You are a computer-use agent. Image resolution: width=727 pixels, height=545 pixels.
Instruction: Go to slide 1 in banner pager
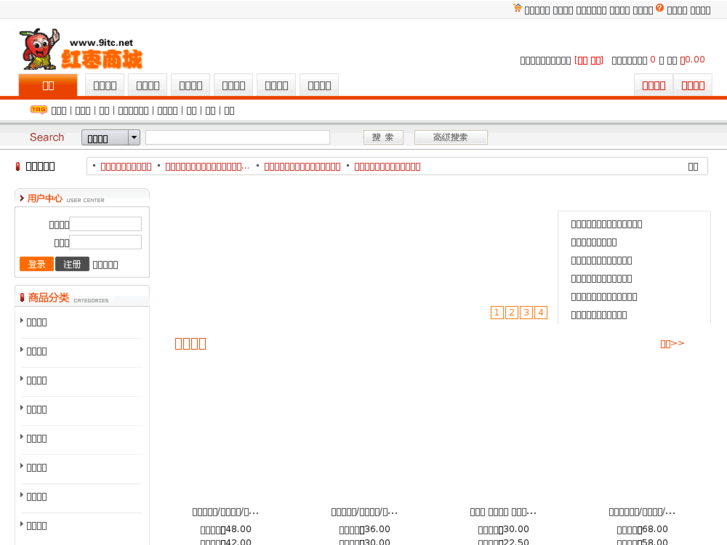(x=497, y=313)
